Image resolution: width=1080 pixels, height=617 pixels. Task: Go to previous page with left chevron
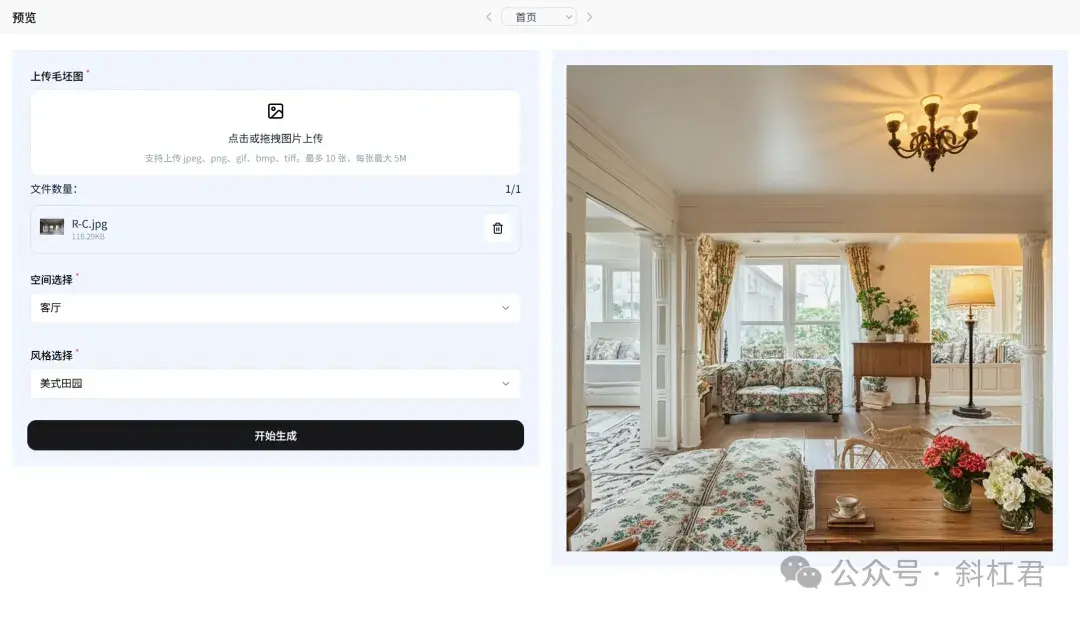489,17
